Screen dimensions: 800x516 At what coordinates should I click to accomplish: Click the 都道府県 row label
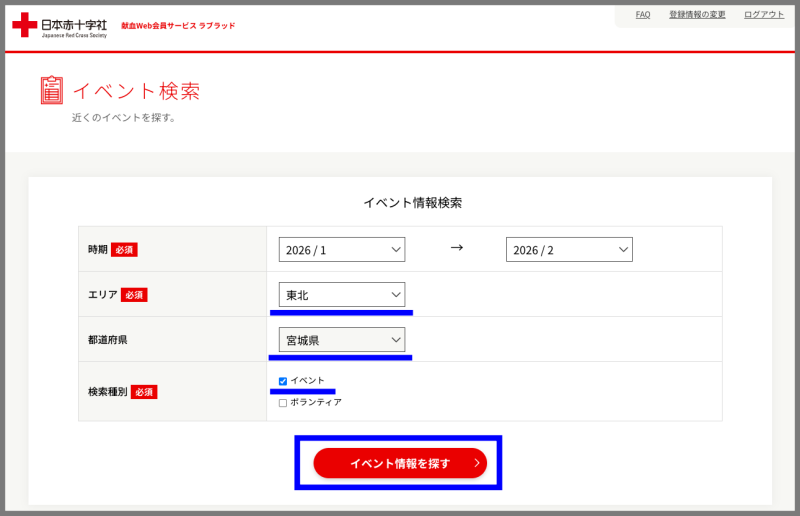[108, 340]
